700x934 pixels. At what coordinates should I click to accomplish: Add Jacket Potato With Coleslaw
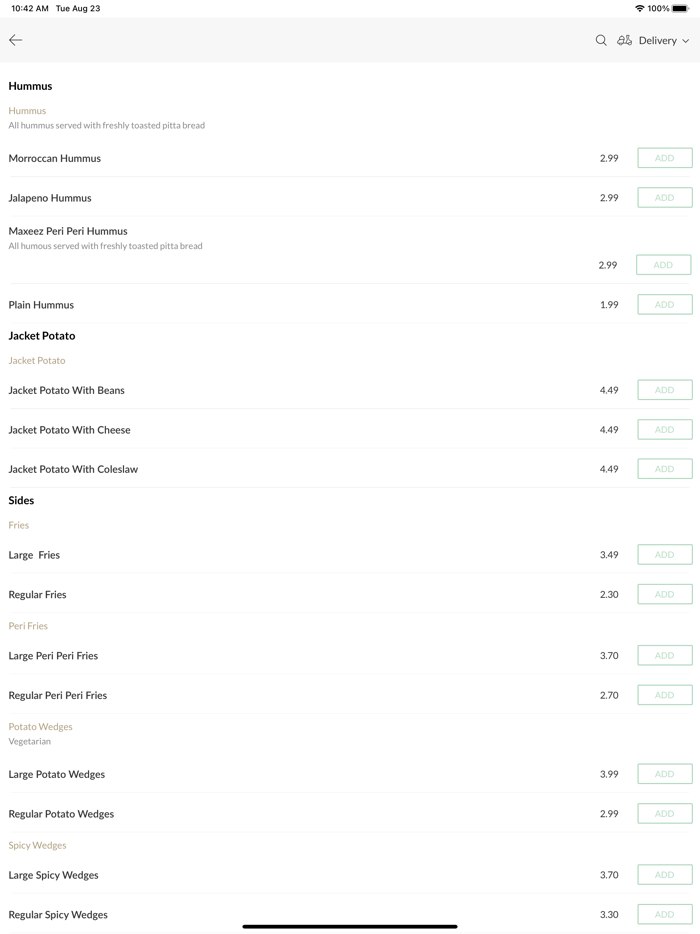(664, 469)
